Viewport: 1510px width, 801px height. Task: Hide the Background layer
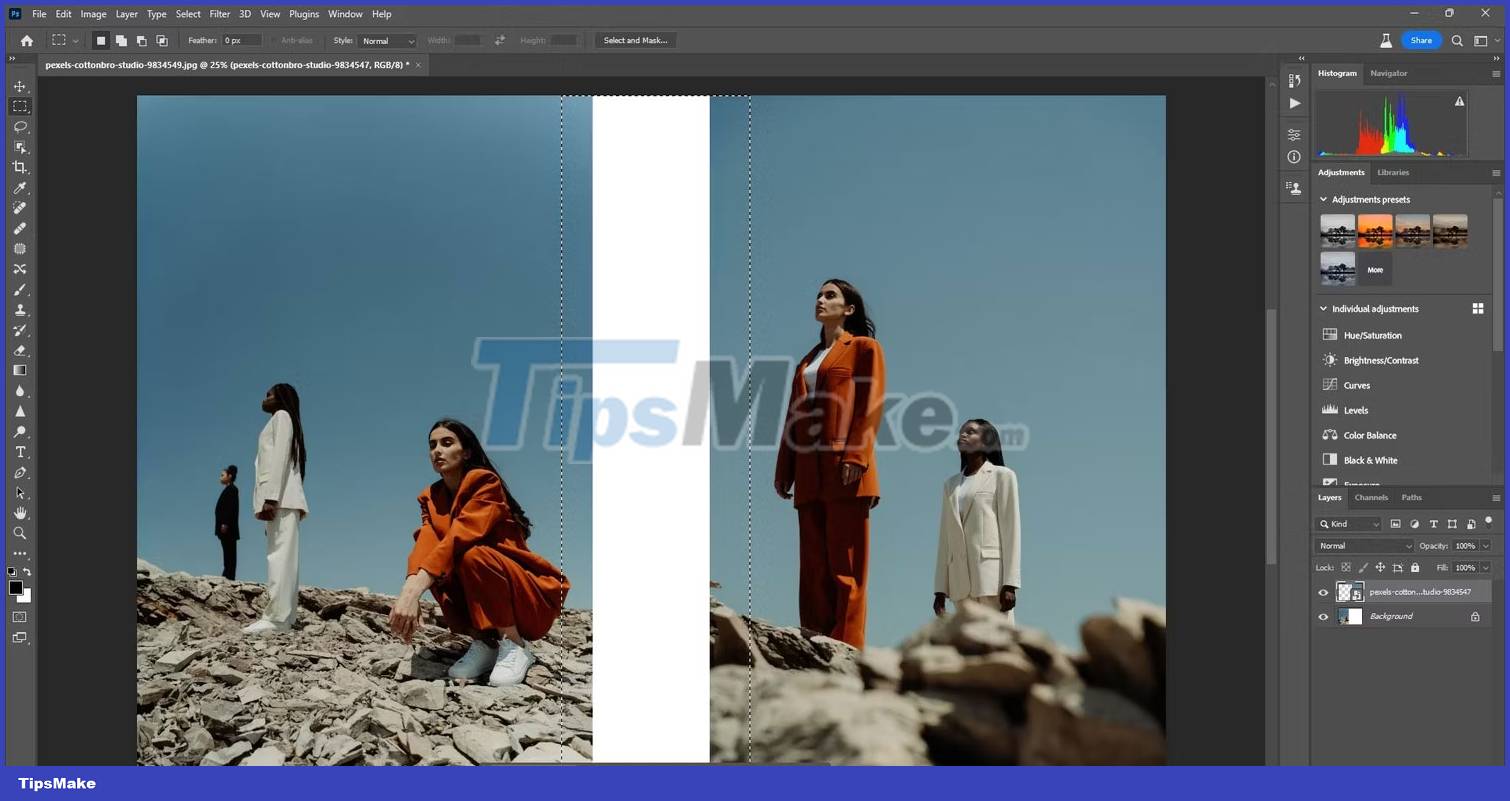(1323, 616)
